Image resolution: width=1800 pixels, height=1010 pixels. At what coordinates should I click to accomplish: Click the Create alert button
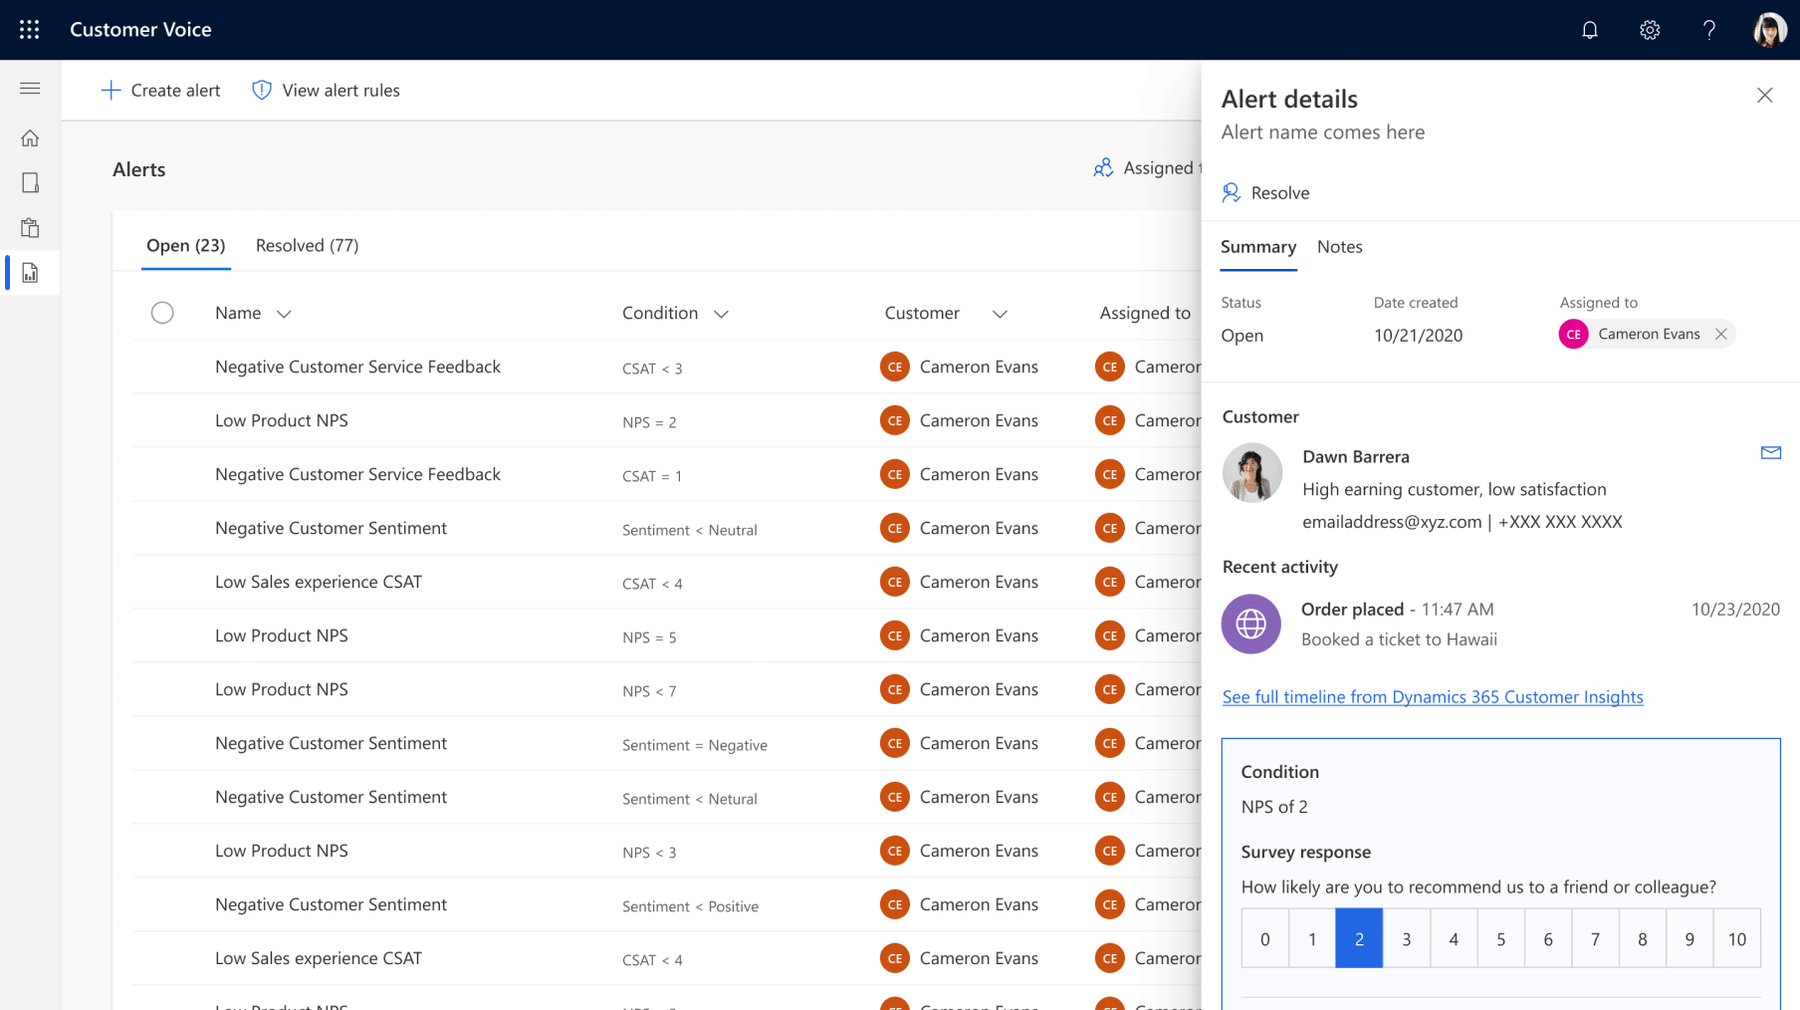tap(161, 90)
